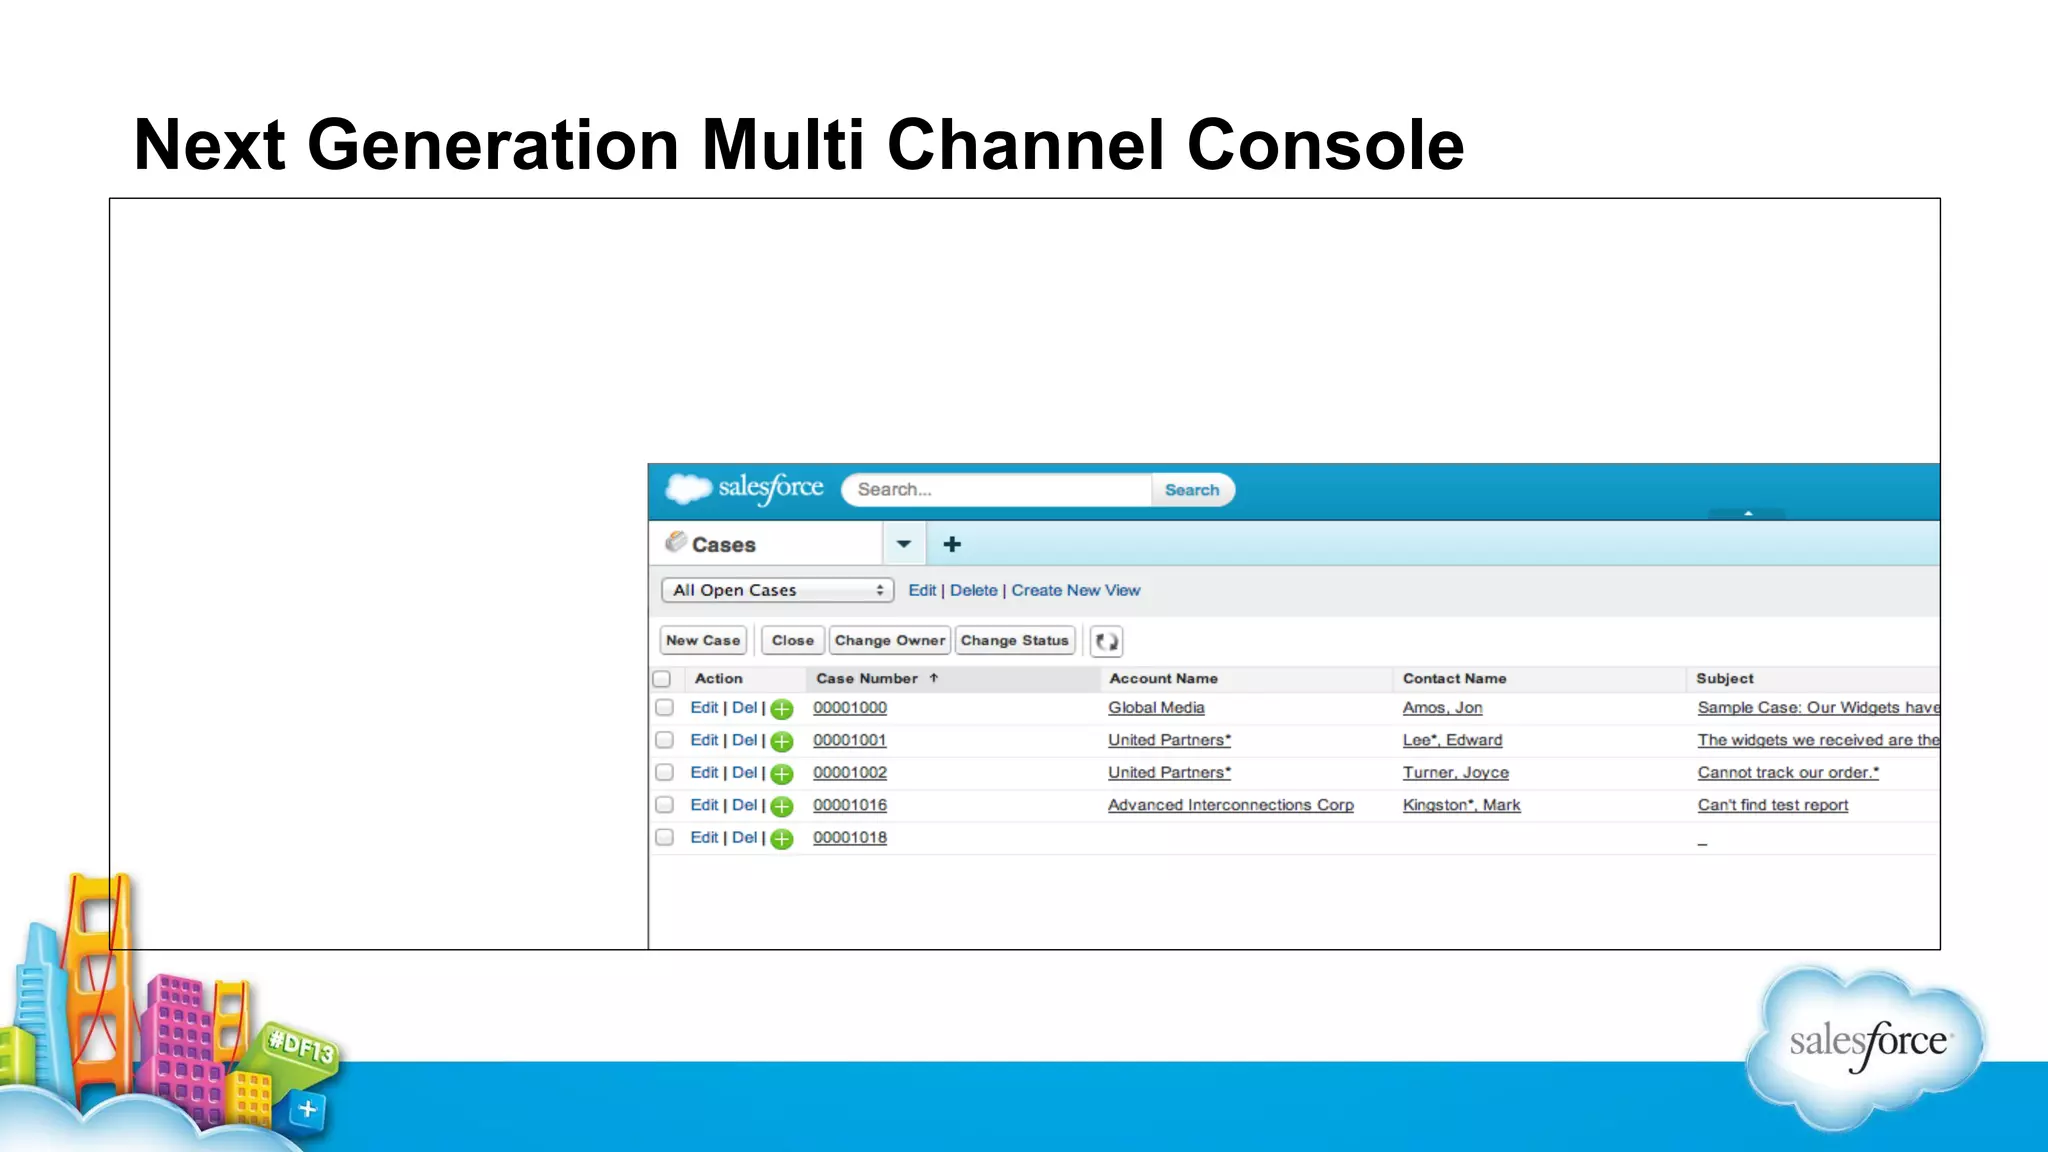The image size is (2048, 1152).
Task: Check the box for case 00001018
Action: (664, 837)
